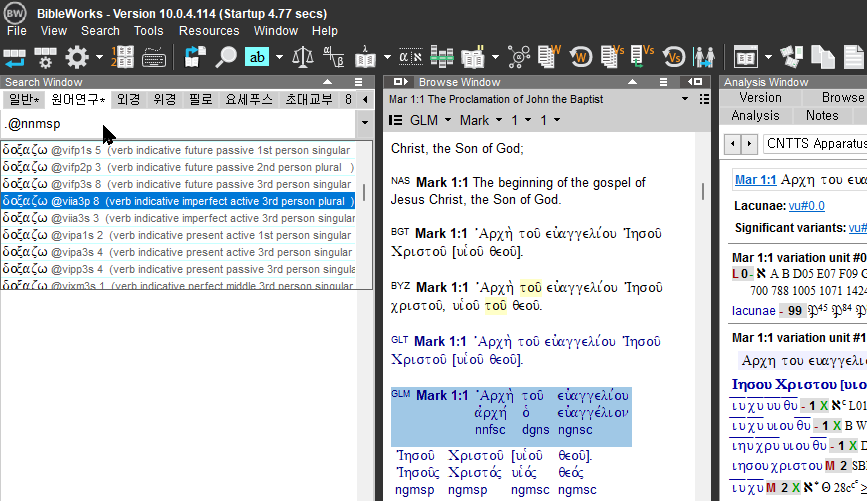The height and width of the screenshot is (501, 867).
Task: Click the verse list 'Vs' stacked pages icon
Action: pos(612,57)
